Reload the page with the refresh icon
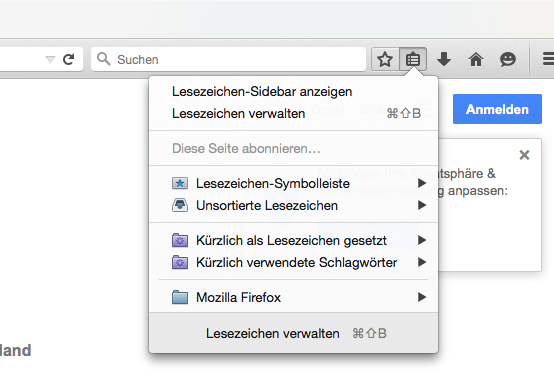This screenshot has width=554, height=383. click(x=68, y=59)
